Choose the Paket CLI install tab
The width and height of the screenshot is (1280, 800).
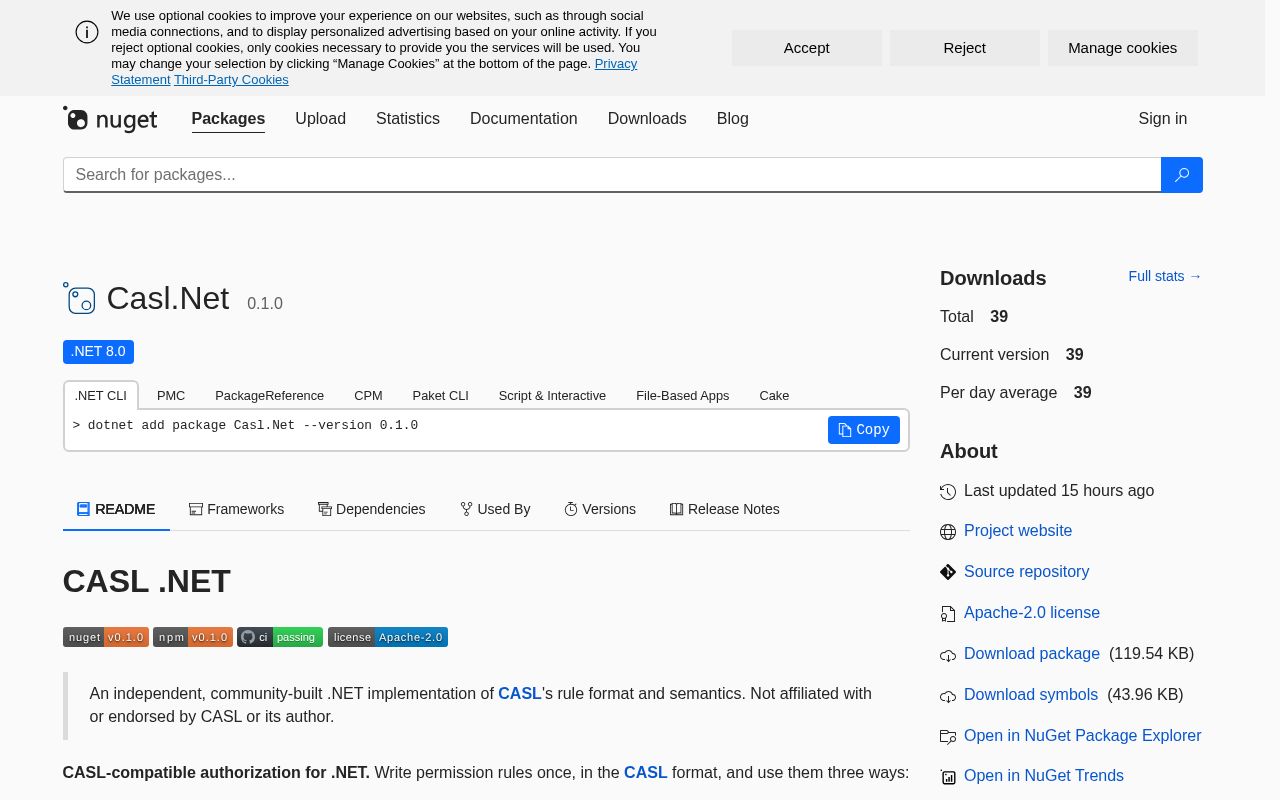click(x=440, y=395)
